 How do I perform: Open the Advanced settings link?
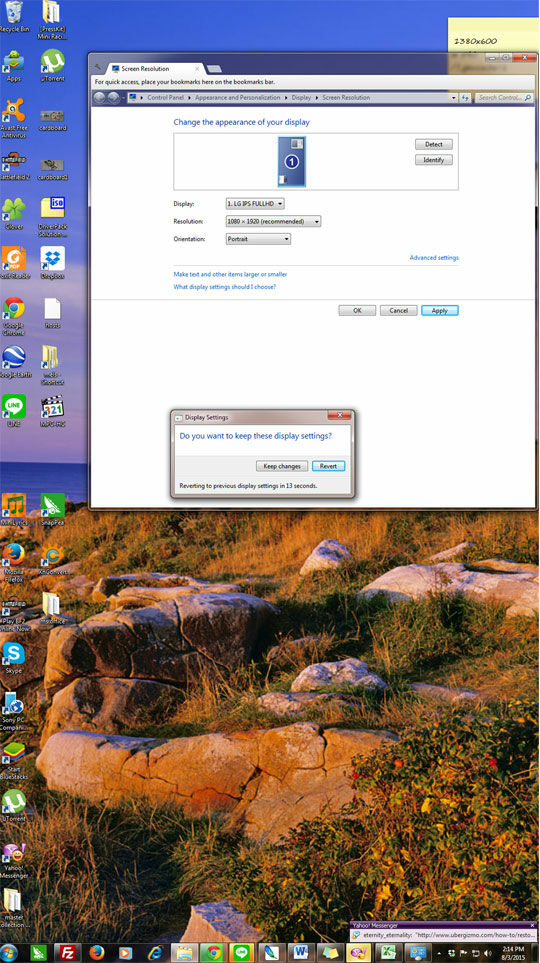434,258
